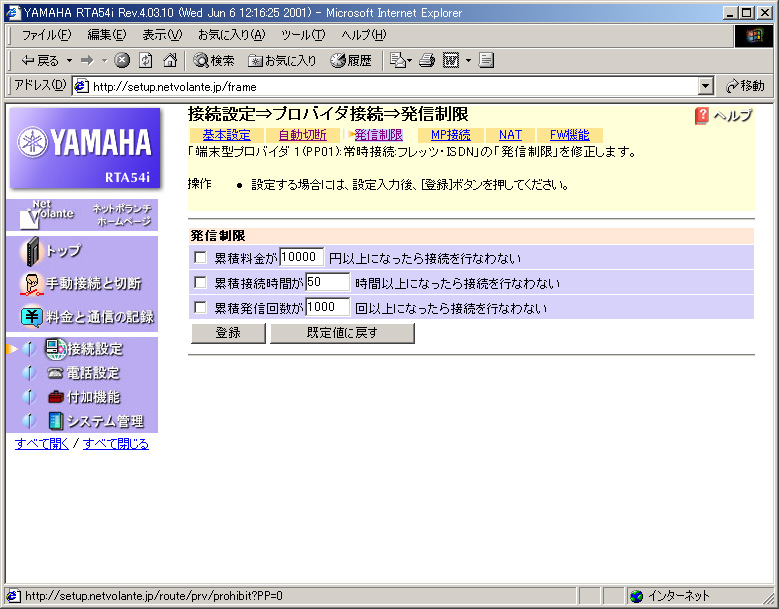The image size is (779, 609).
Task: Expand the 電話設定 tree section
Action: point(29,373)
